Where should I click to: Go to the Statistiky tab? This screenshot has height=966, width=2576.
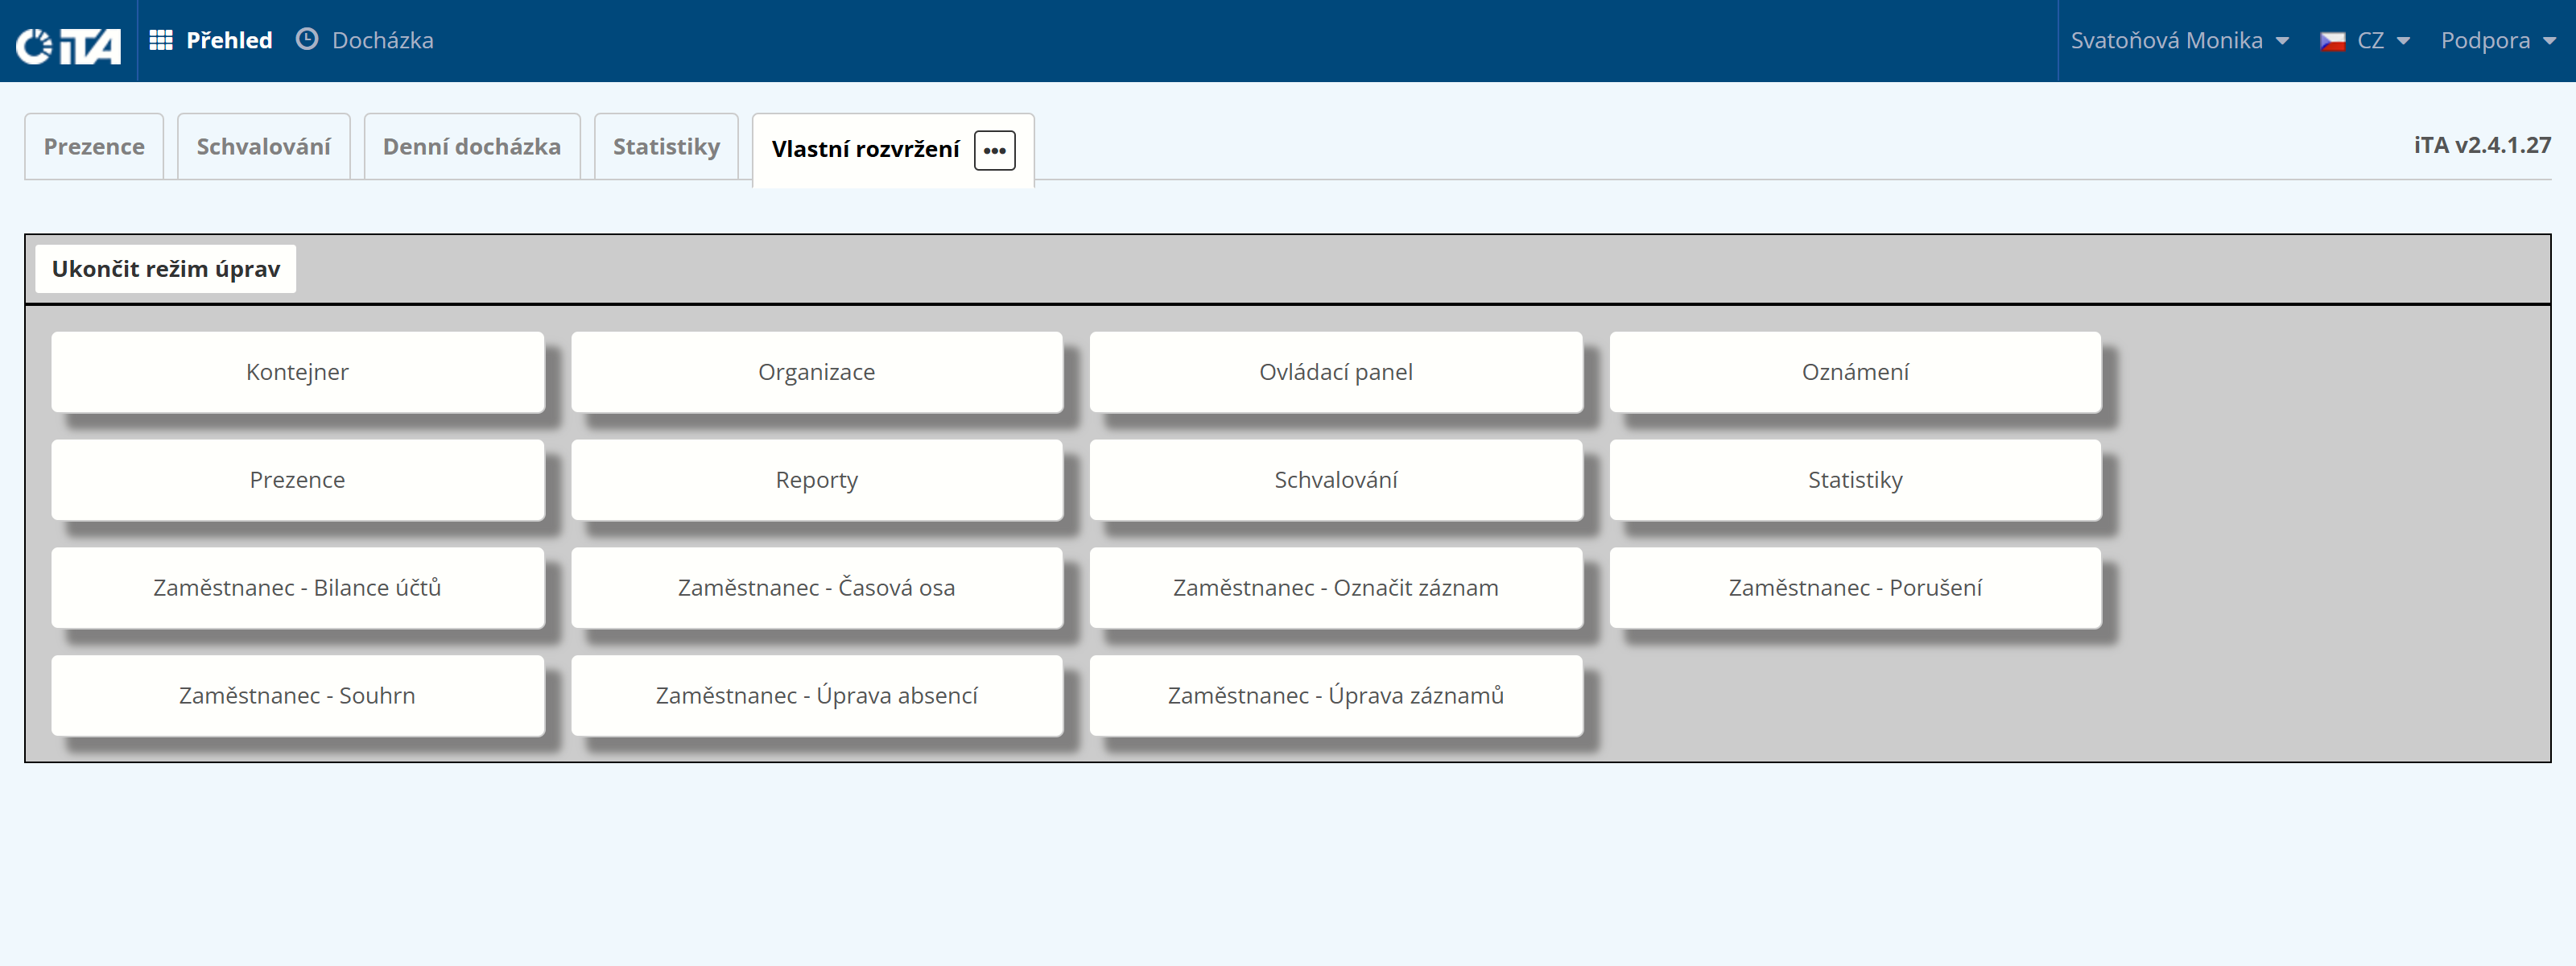tap(666, 146)
